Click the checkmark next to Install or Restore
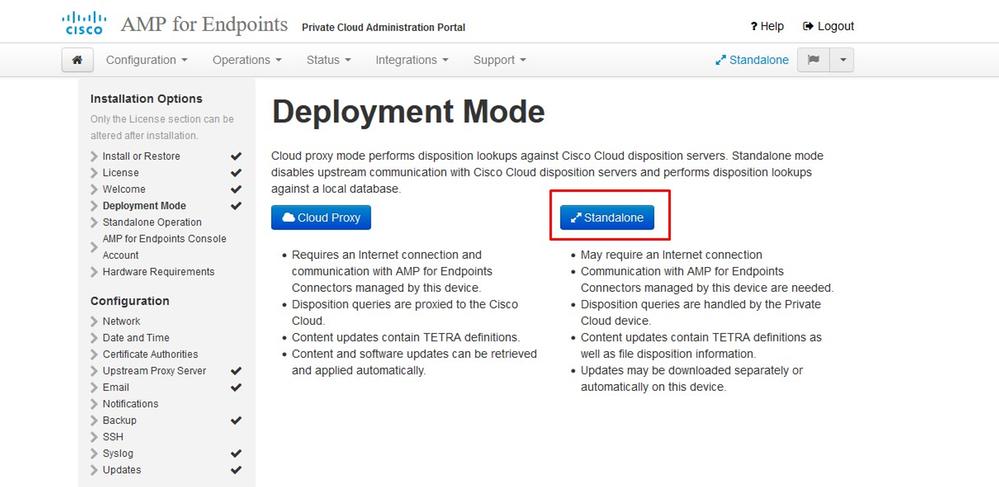The width and height of the screenshot is (999, 487). pos(236,156)
